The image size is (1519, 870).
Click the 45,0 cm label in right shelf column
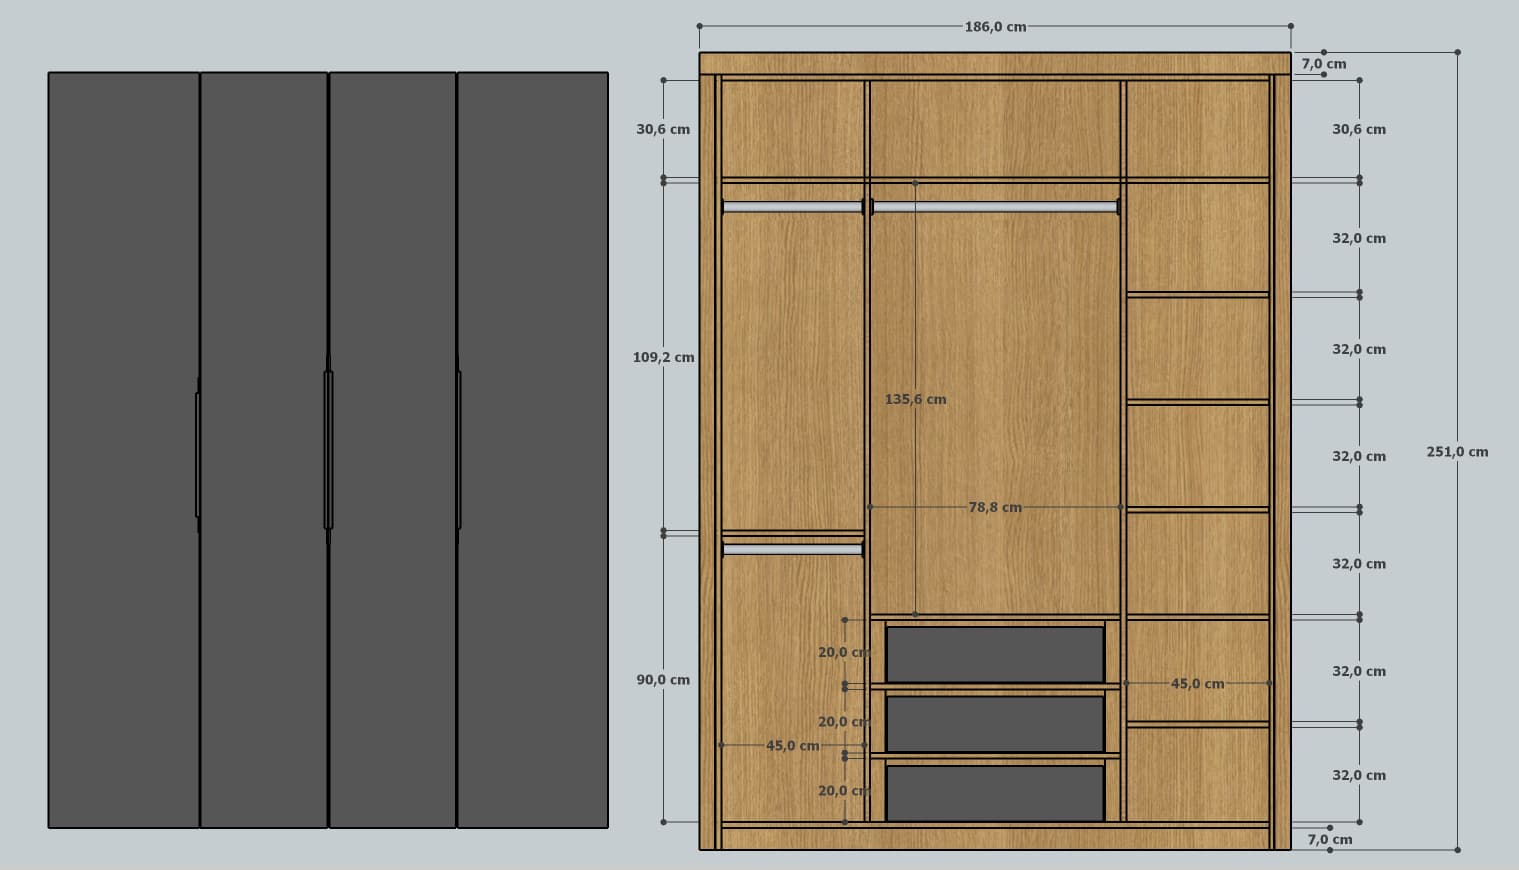1198,684
